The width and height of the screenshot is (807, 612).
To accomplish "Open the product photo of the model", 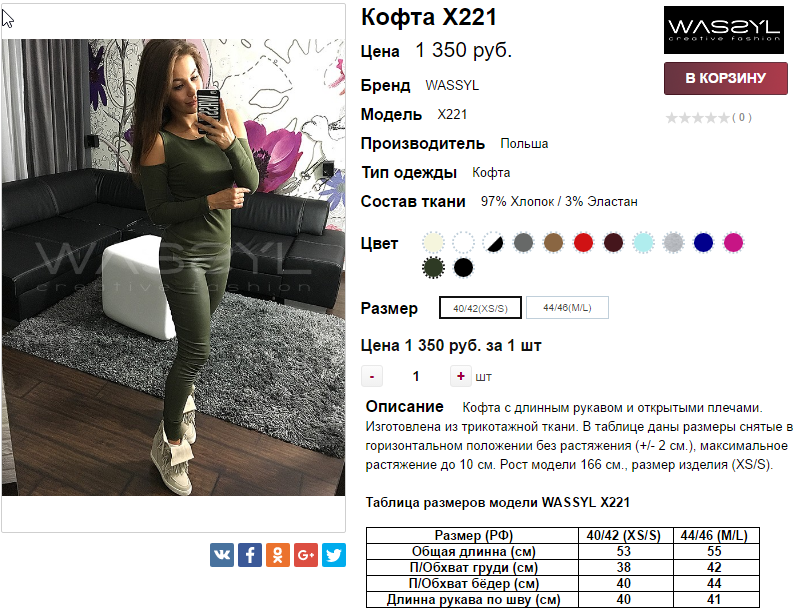I will click(x=173, y=267).
